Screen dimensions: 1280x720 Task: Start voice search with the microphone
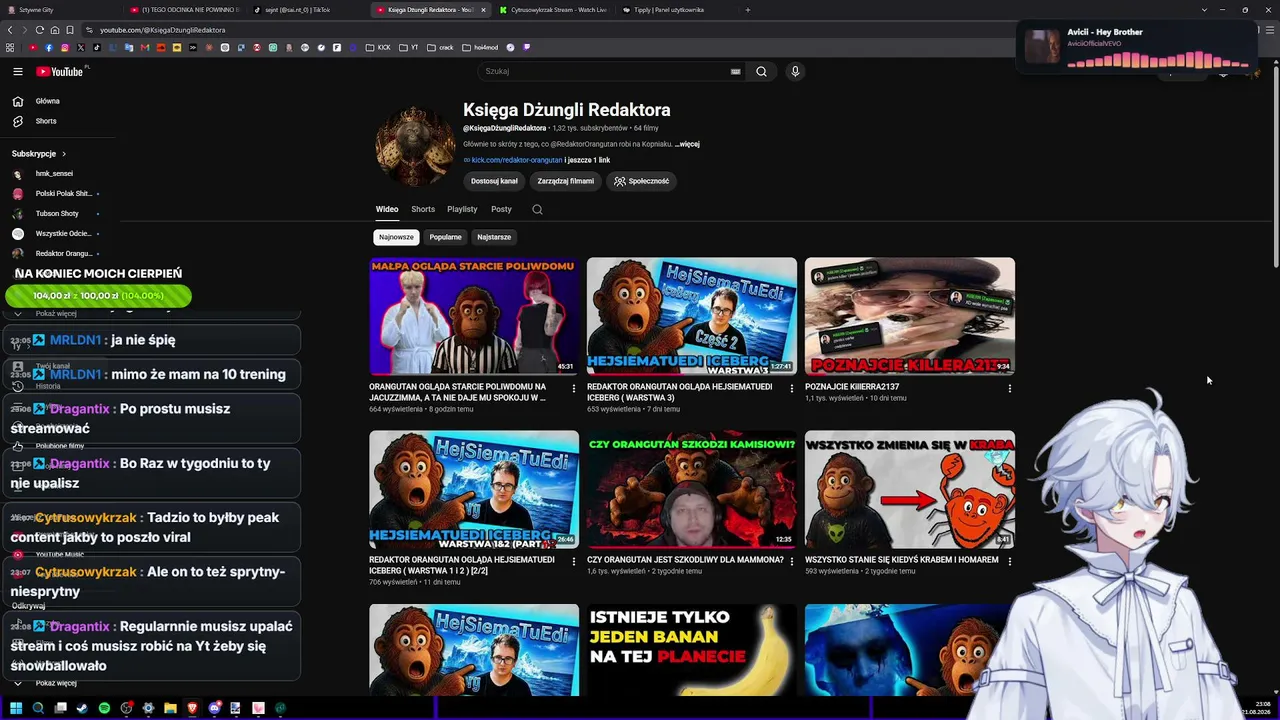point(795,71)
